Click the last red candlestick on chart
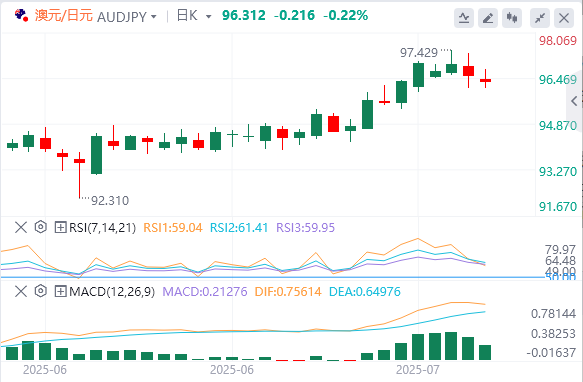 point(486,80)
